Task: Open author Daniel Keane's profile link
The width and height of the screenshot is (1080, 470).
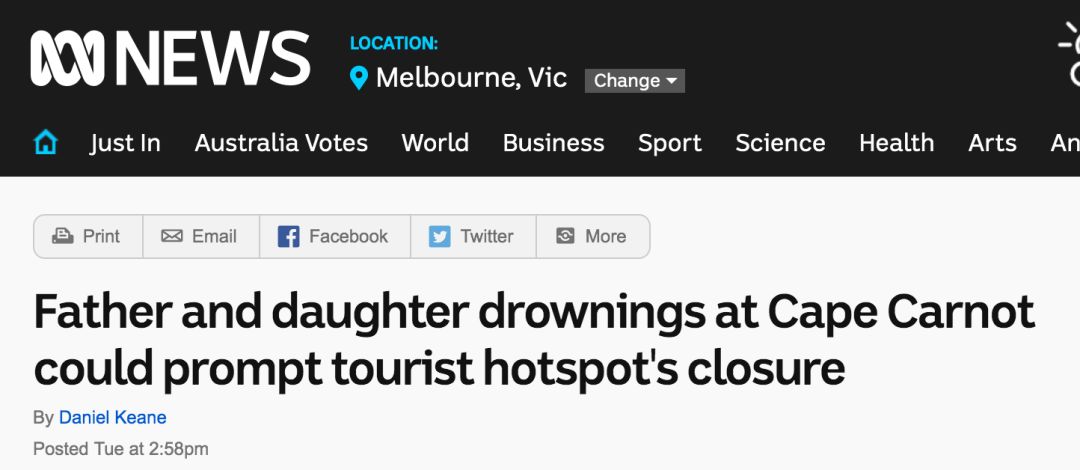Action: 113,418
